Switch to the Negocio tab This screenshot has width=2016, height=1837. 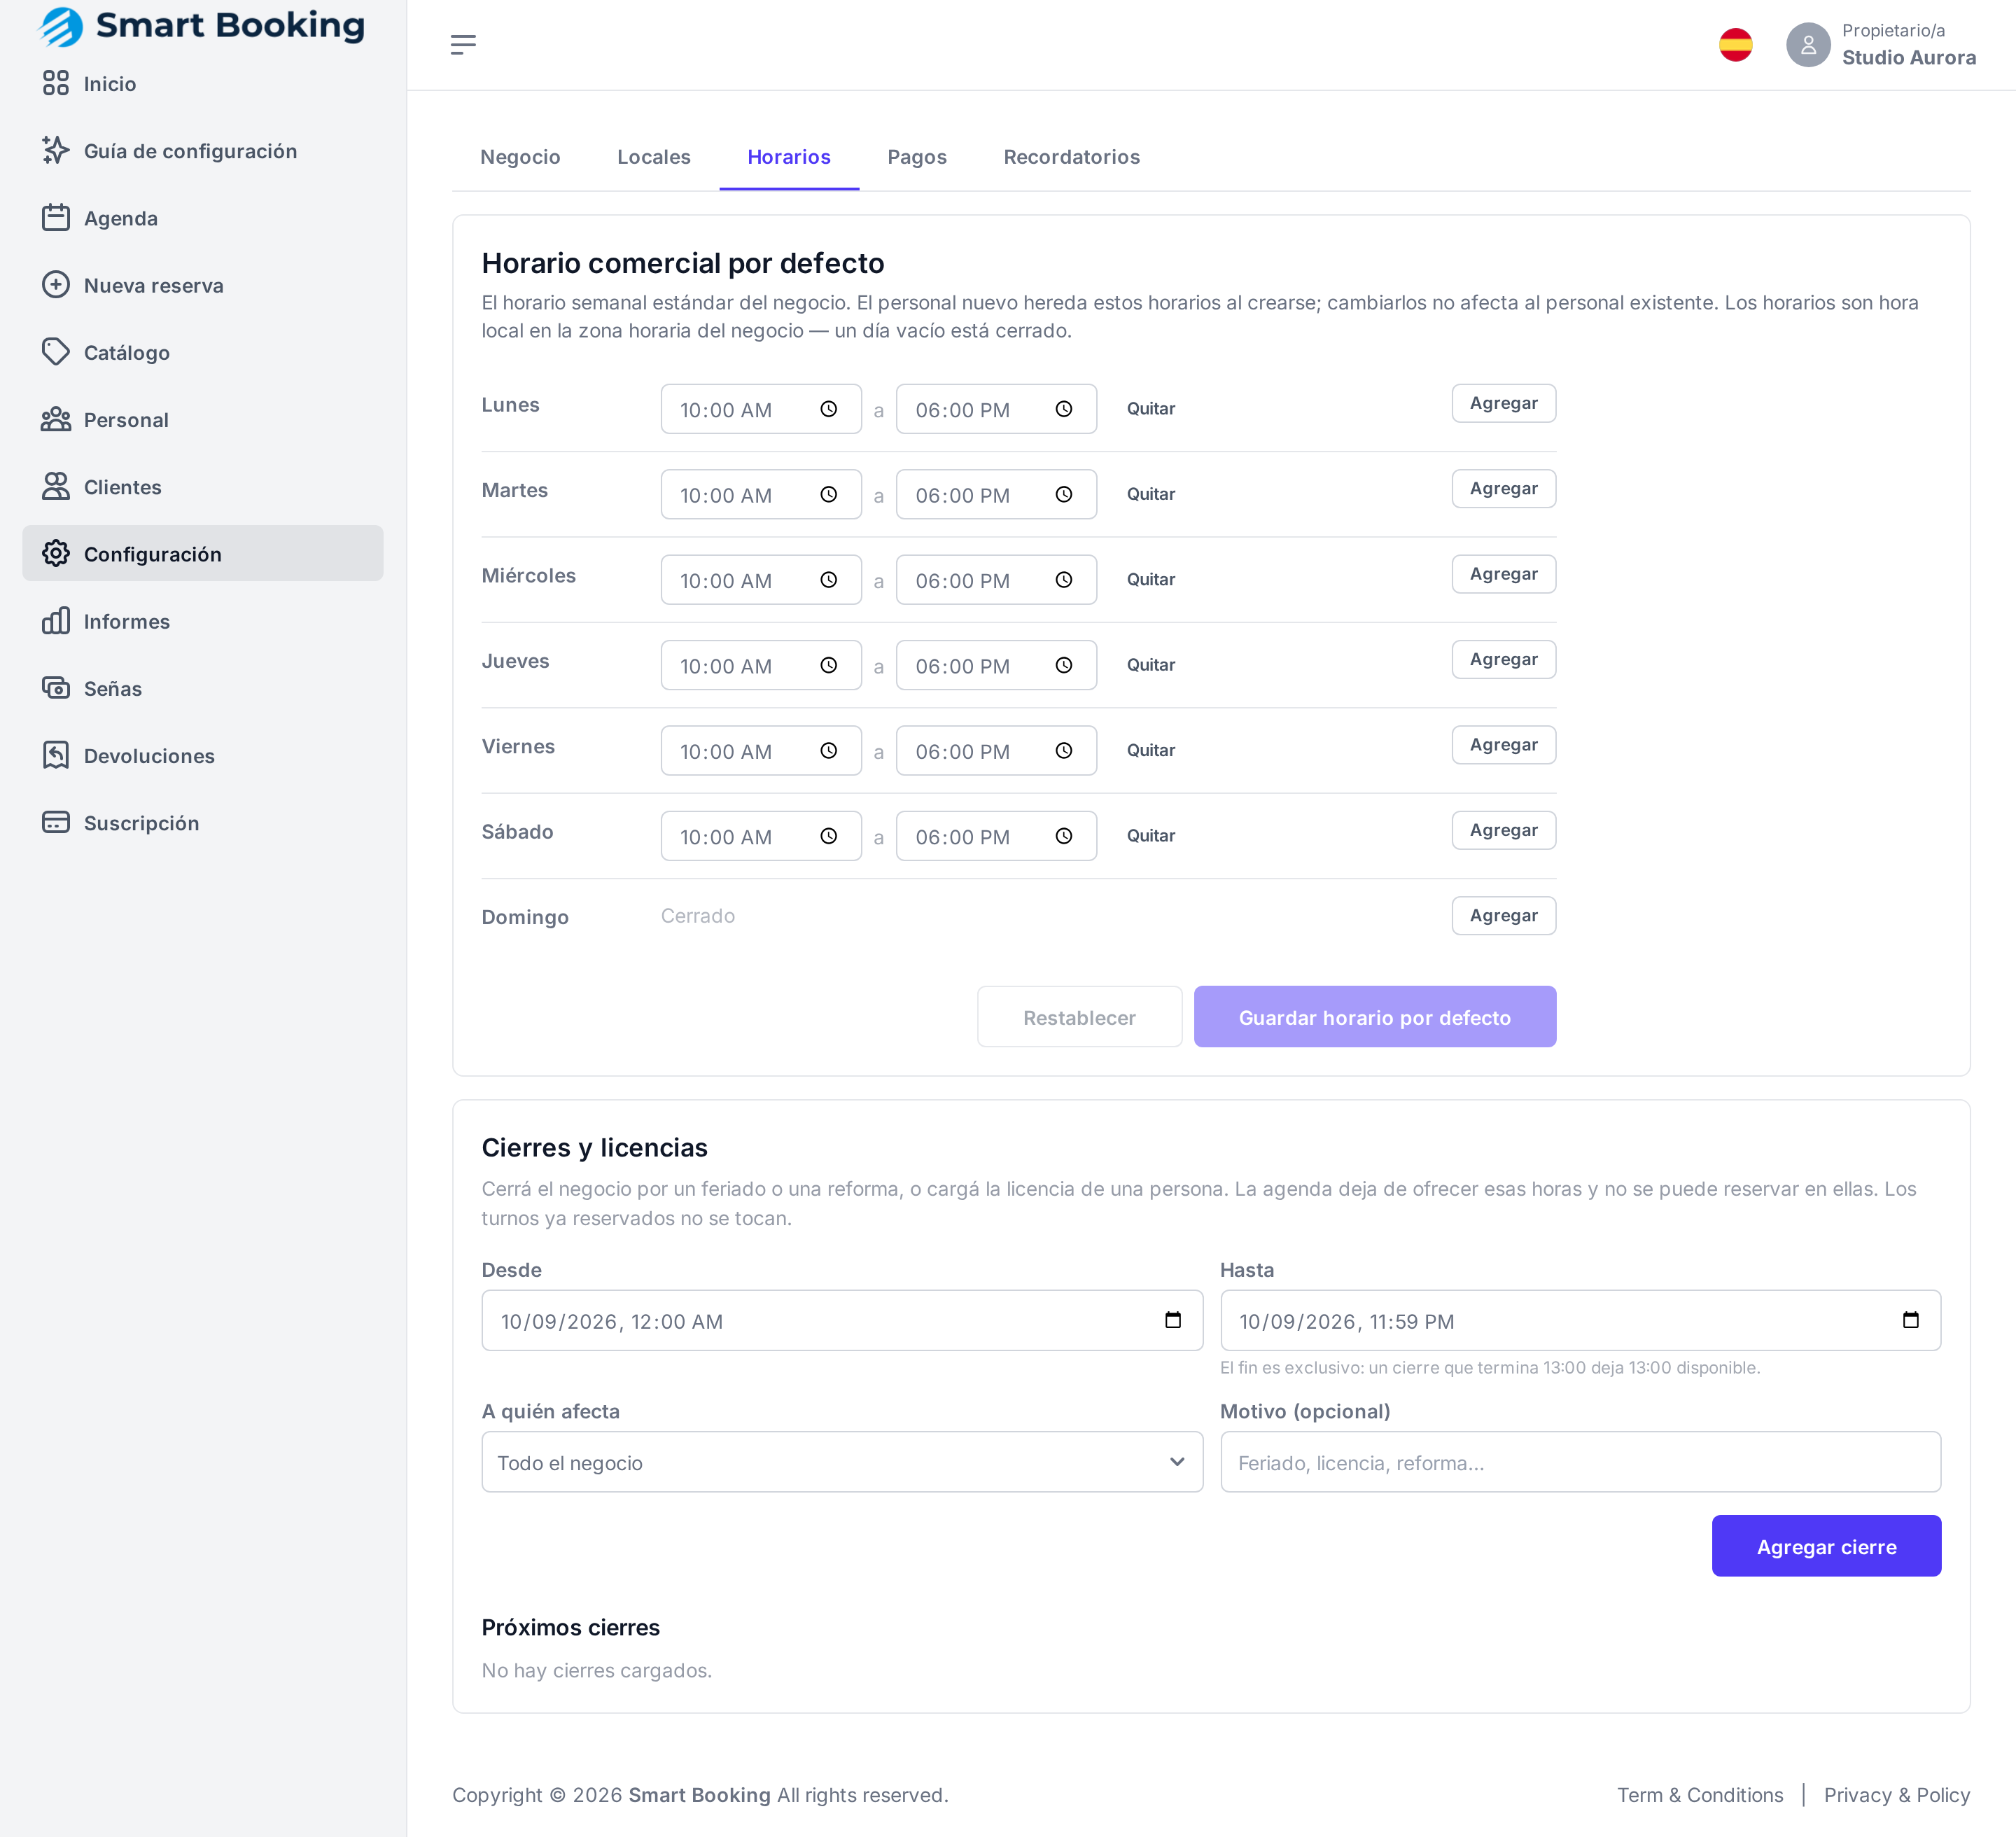(x=520, y=157)
